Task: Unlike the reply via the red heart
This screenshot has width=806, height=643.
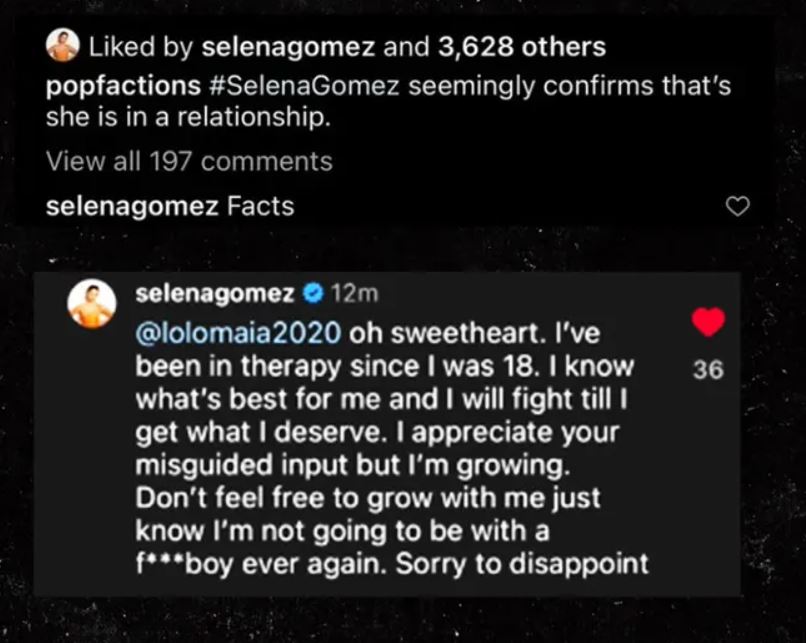Action: point(707,322)
